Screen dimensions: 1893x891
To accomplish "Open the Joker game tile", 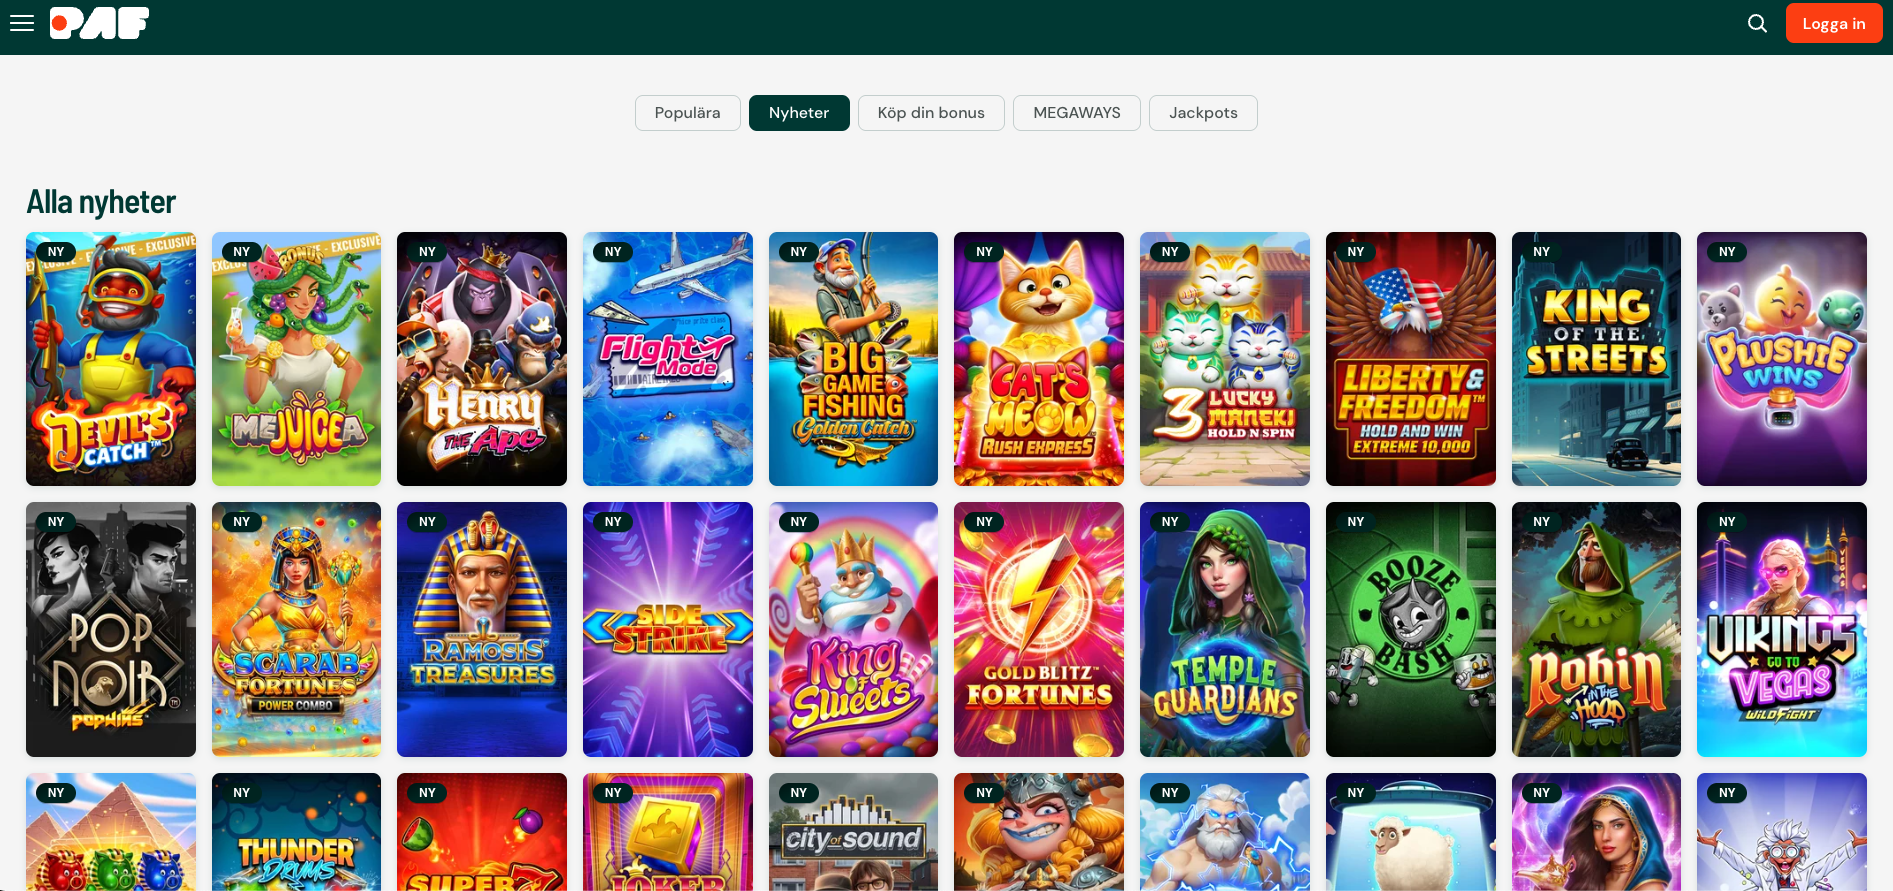I will (x=668, y=832).
